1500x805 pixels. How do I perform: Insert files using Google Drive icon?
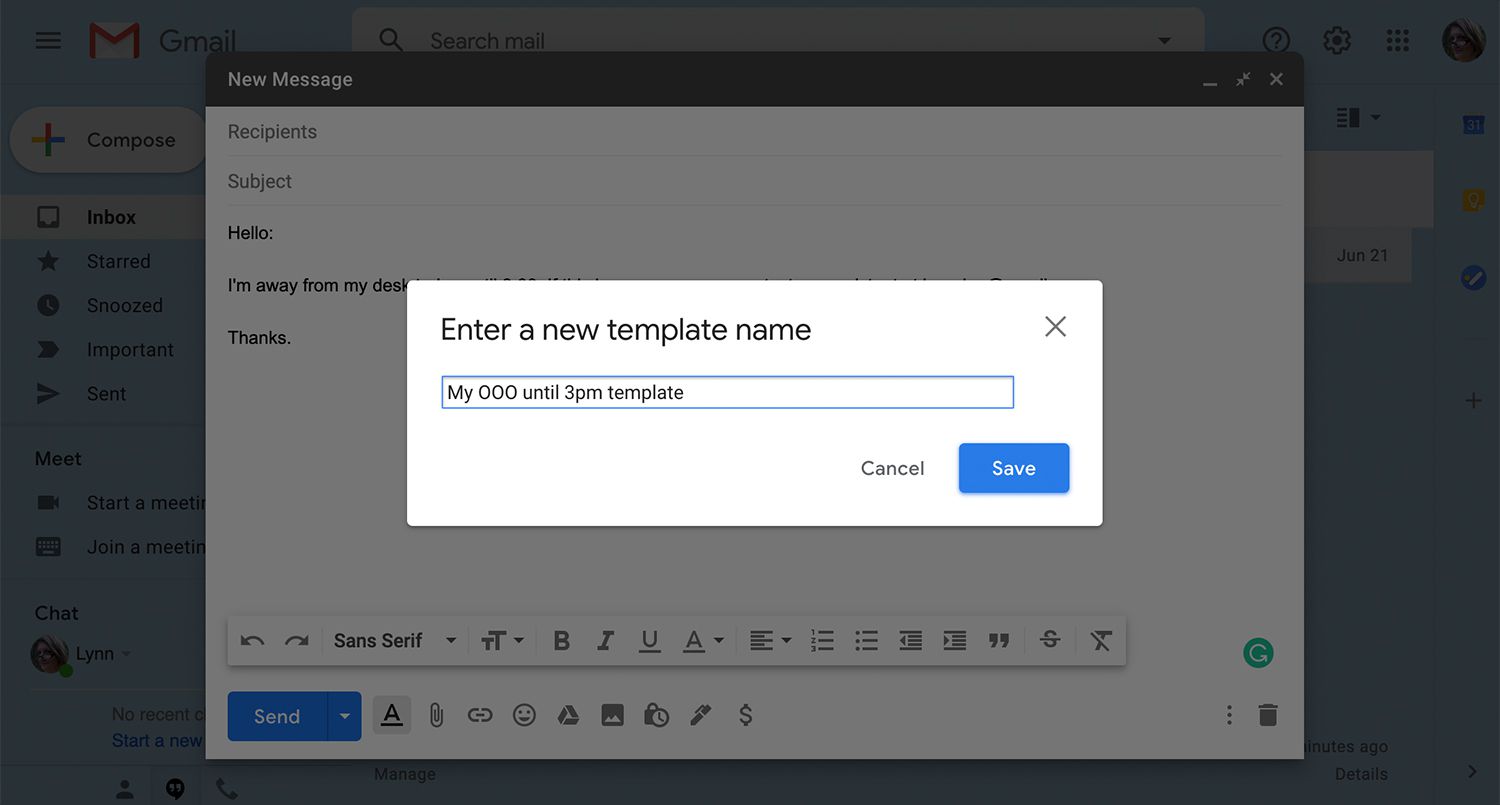568,715
